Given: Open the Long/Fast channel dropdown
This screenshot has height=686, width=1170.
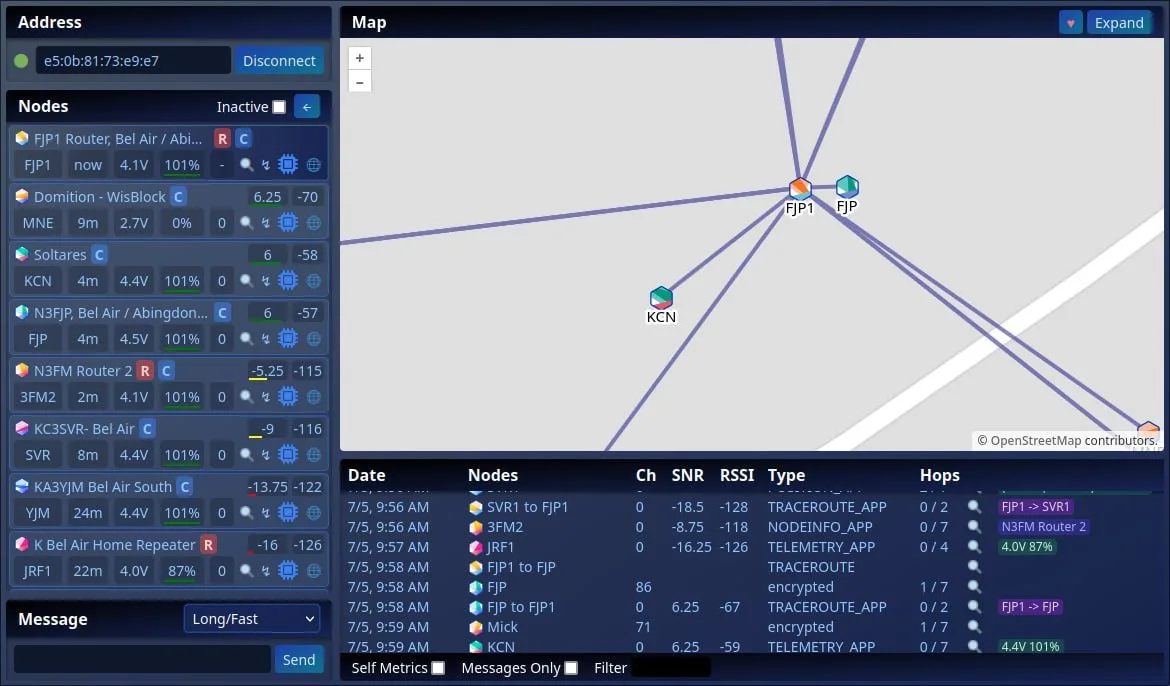Looking at the screenshot, I should (x=251, y=619).
